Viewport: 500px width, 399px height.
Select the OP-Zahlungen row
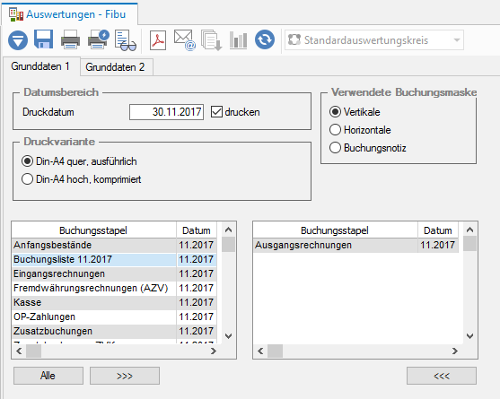click(114, 317)
